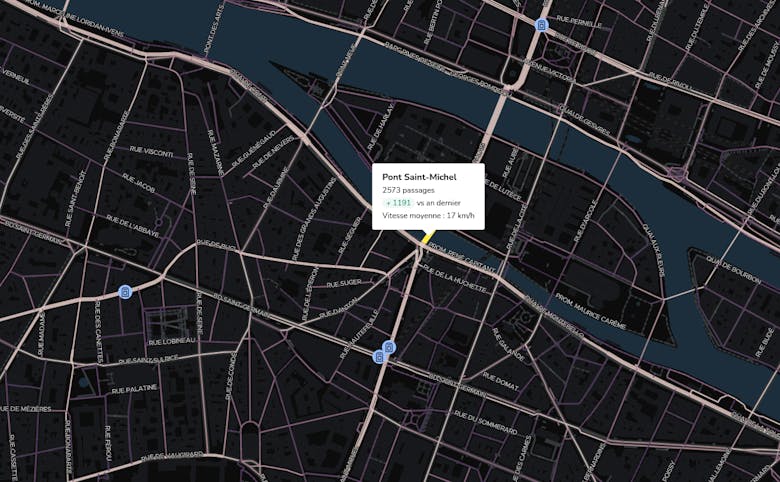The height and width of the screenshot is (482, 780).
Task: Select the blue counter marker near Rue des Canettes
Action: [125, 291]
